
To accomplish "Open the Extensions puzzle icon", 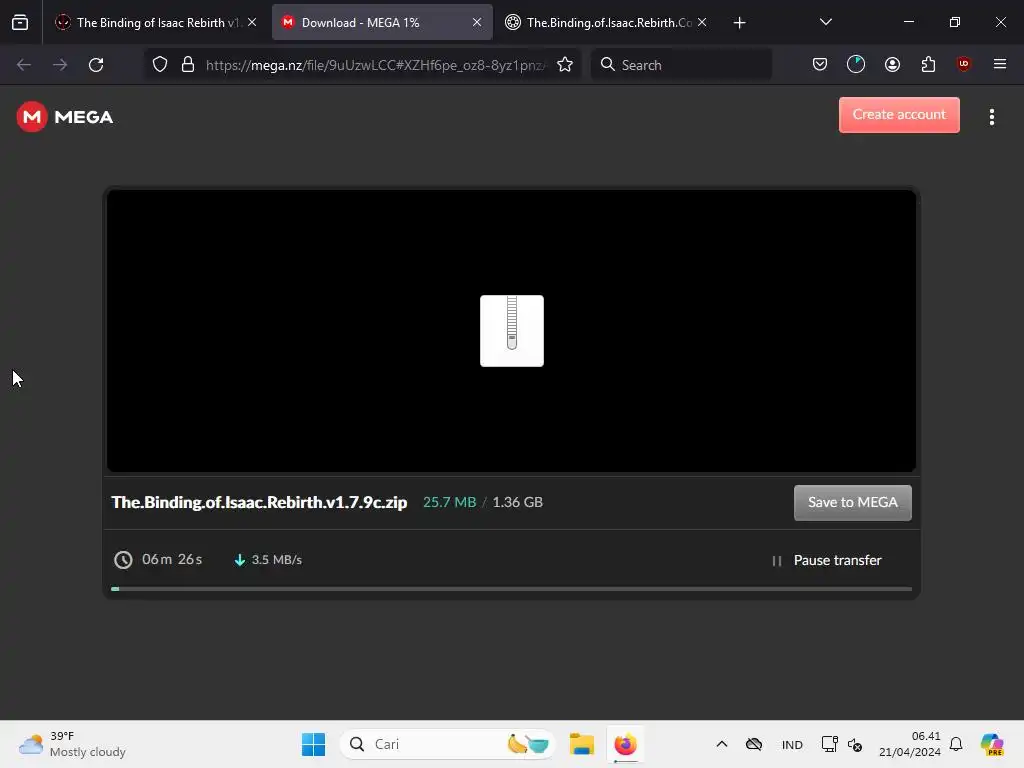I will click(928, 65).
